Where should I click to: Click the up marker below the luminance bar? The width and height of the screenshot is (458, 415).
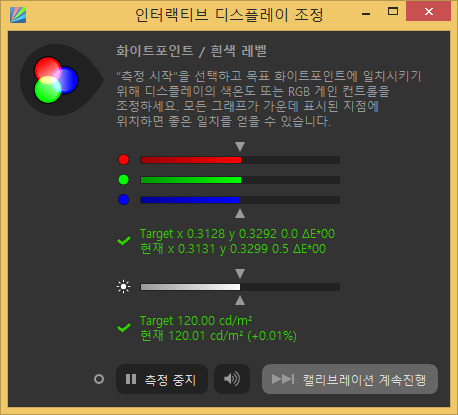coord(240,301)
